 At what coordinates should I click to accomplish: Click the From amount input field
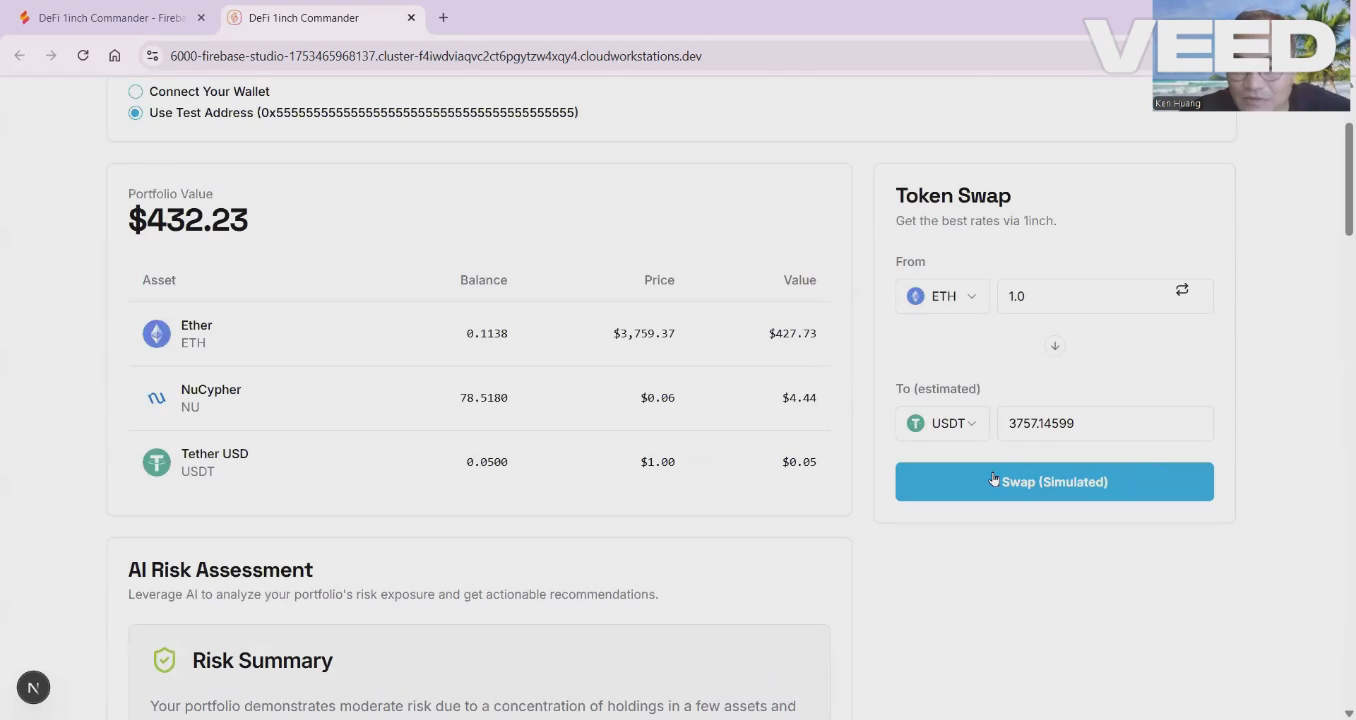coord(1085,296)
